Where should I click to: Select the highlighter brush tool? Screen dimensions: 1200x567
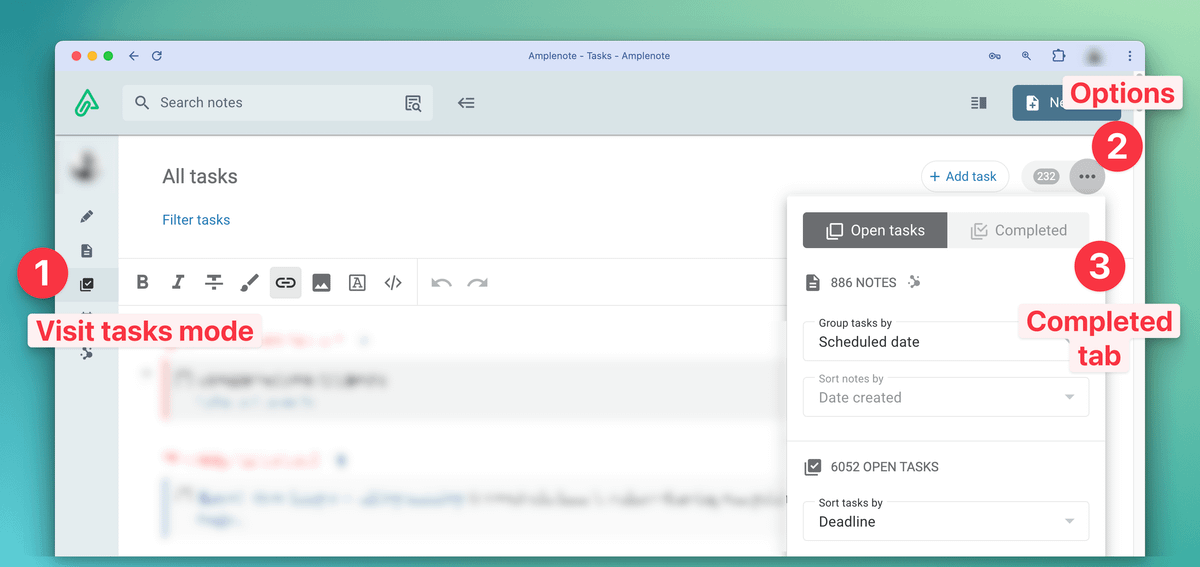pyautogui.click(x=250, y=283)
